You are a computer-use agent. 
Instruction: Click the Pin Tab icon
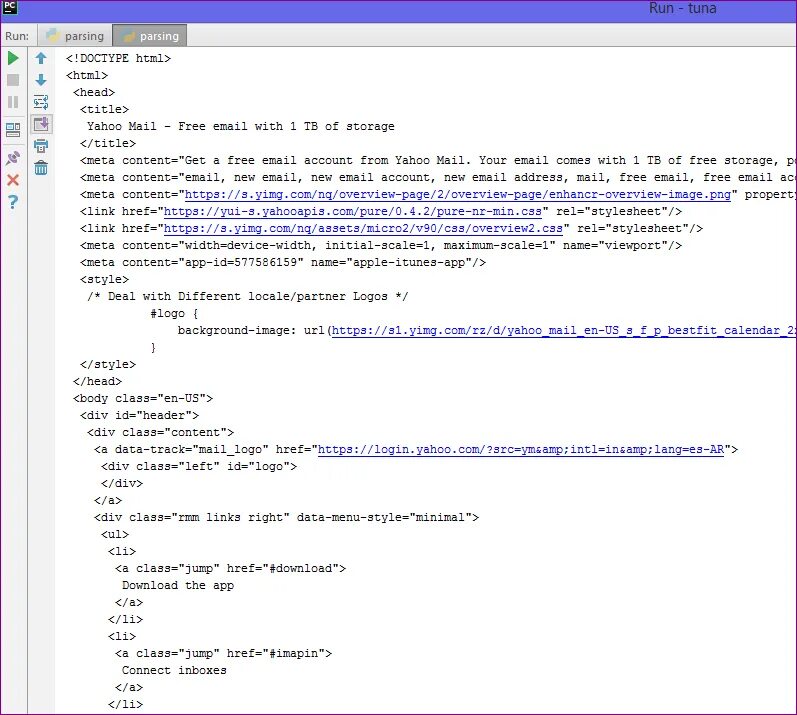pyautogui.click(x=13, y=158)
